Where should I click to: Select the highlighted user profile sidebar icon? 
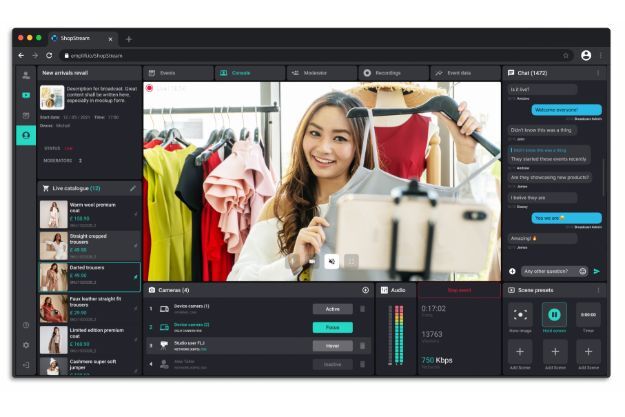[x=26, y=136]
